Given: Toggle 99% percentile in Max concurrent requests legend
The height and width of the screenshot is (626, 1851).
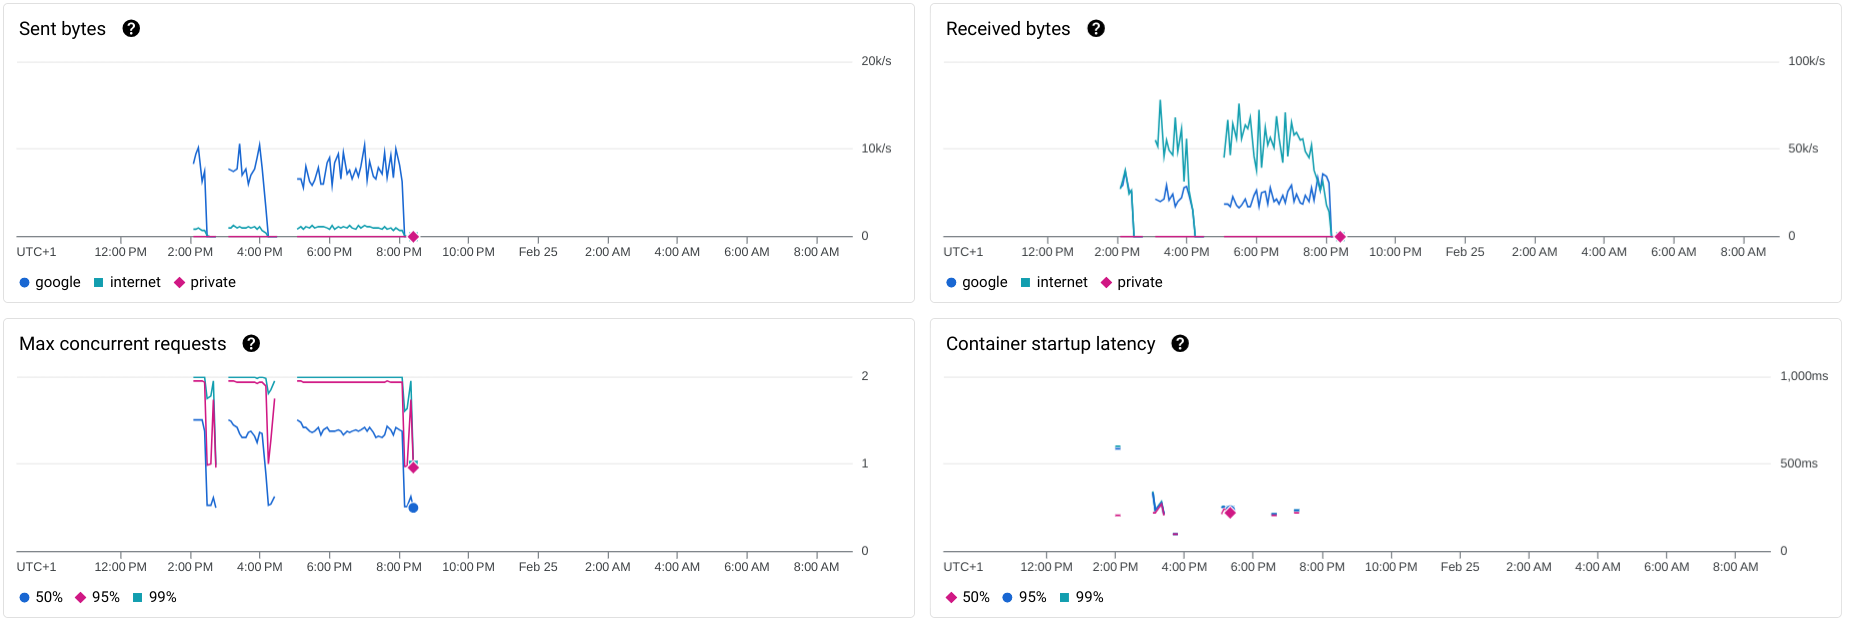Looking at the screenshot, I should tap(155, 598).
